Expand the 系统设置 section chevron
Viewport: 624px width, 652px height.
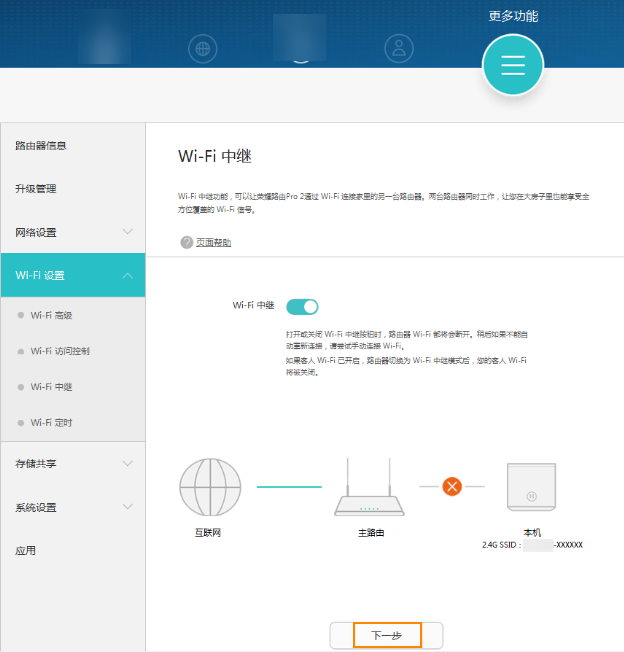tap(127, 507)
